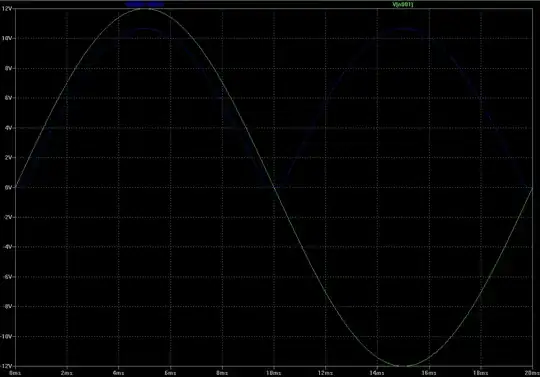540x377 pixels.
Task: Click the 6ms time axis label
Action: point(170,373)
